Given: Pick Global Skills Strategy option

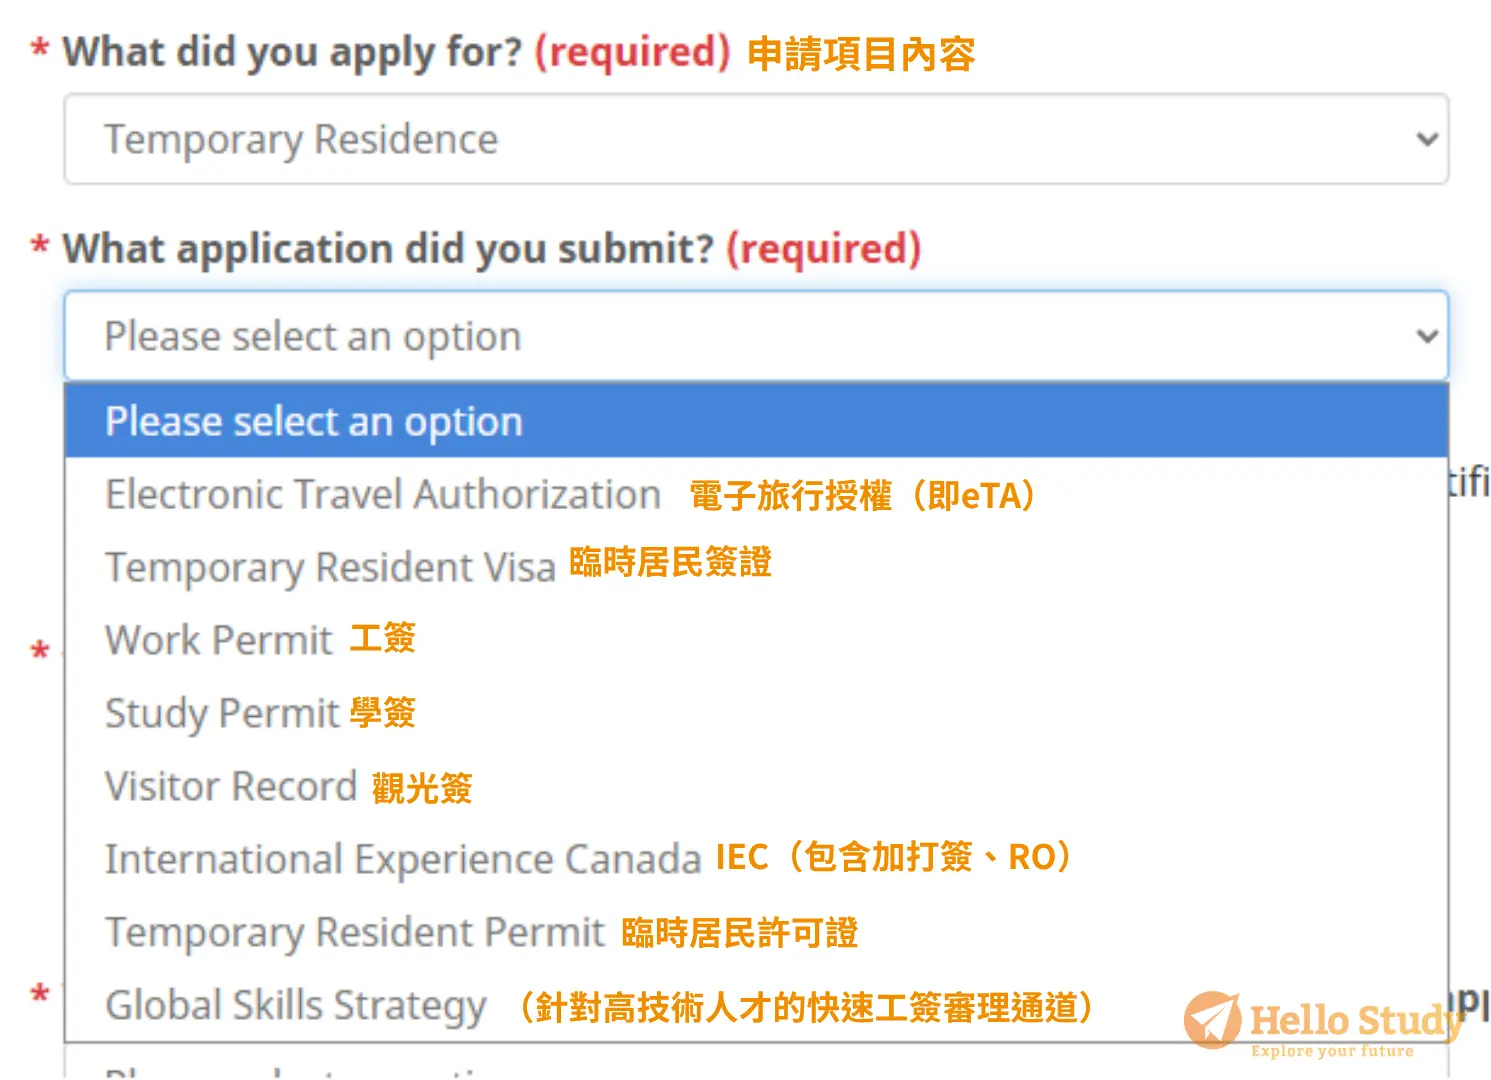Looking at the screenshot, I should 756,1005.
